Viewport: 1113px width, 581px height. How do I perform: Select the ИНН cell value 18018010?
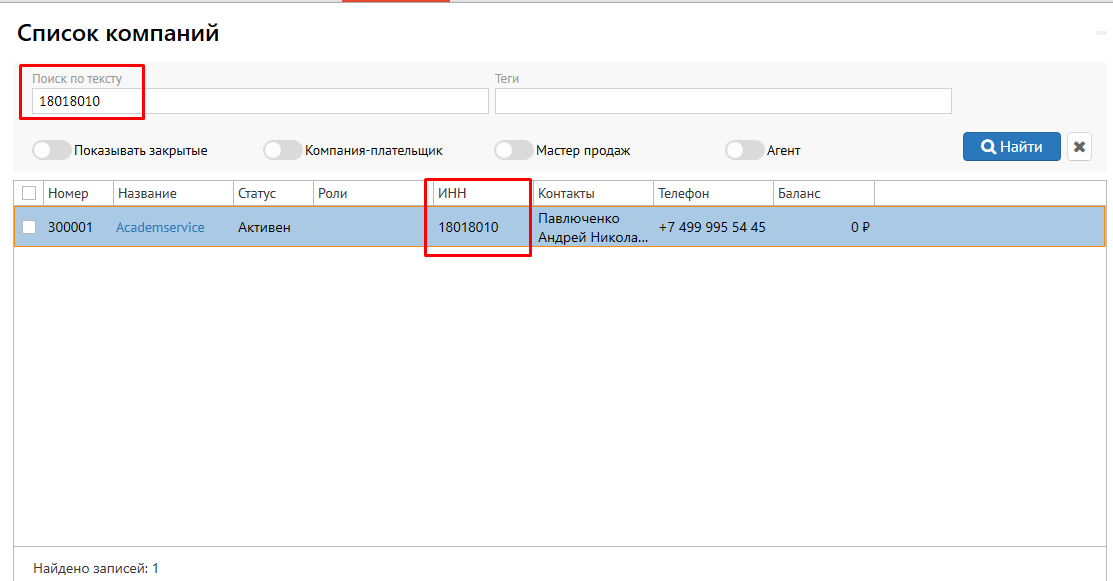click(468, 227)
